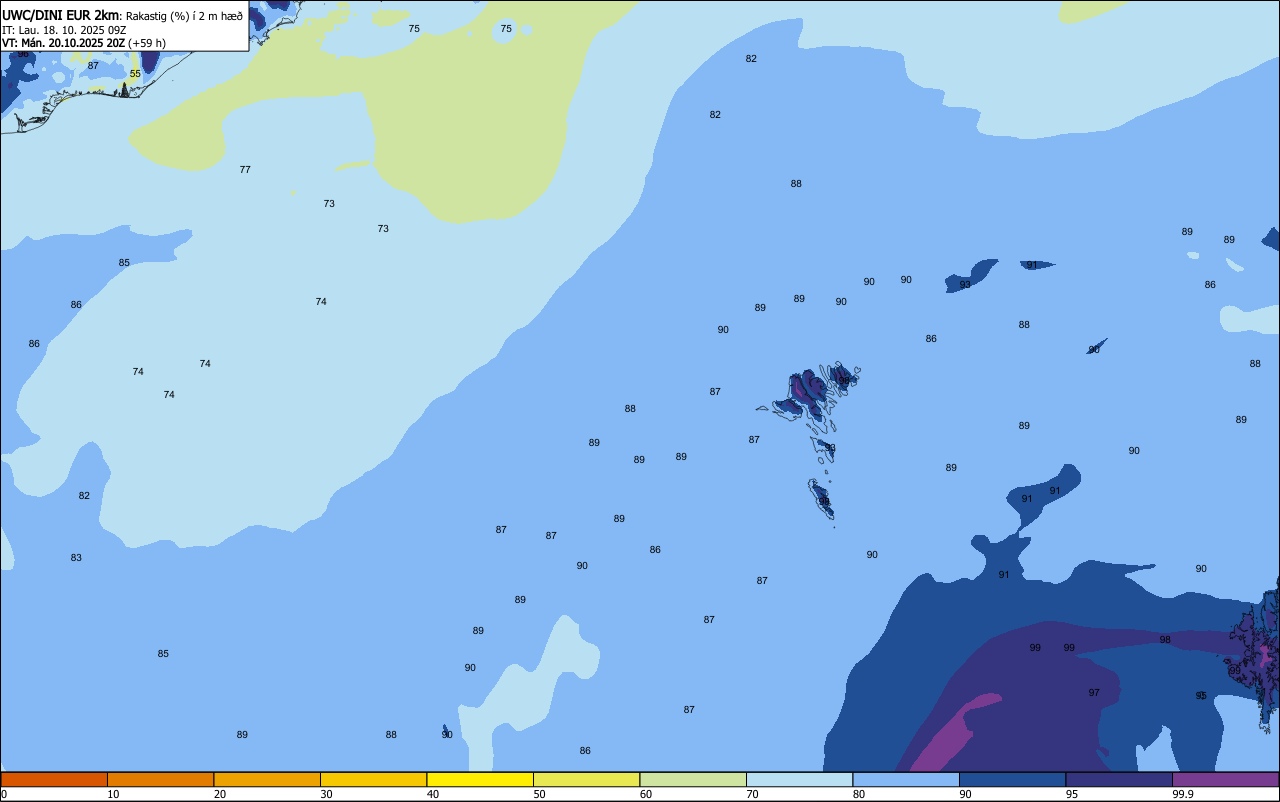
Task: Click the 'IT: Lau. 18. 10. 2025 09Z' line
Action: [x=64, y=30]
